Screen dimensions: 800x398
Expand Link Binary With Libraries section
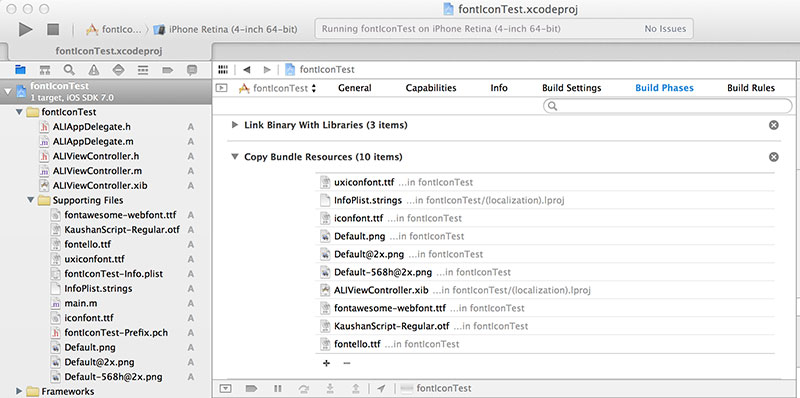pyautogui.click(x=235, y=125)
